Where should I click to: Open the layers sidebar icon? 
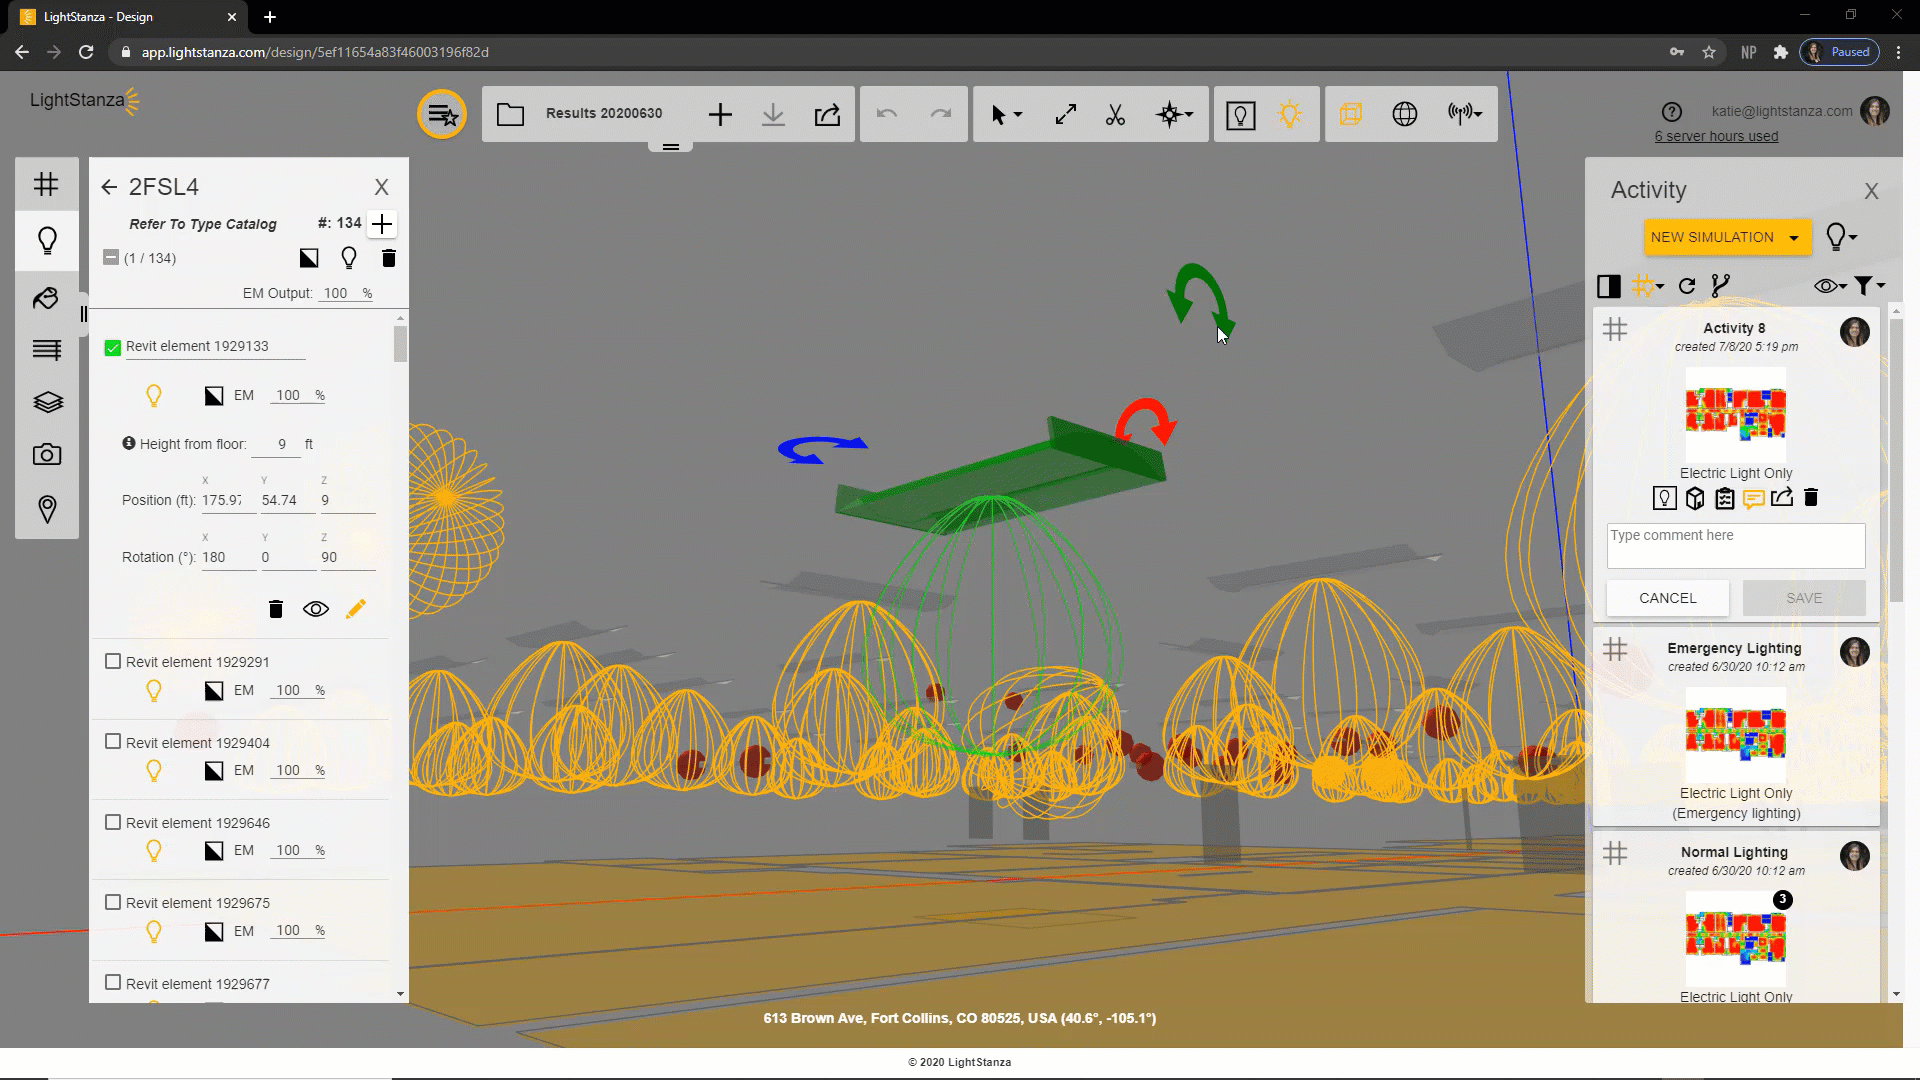click(x=48, y=402)
